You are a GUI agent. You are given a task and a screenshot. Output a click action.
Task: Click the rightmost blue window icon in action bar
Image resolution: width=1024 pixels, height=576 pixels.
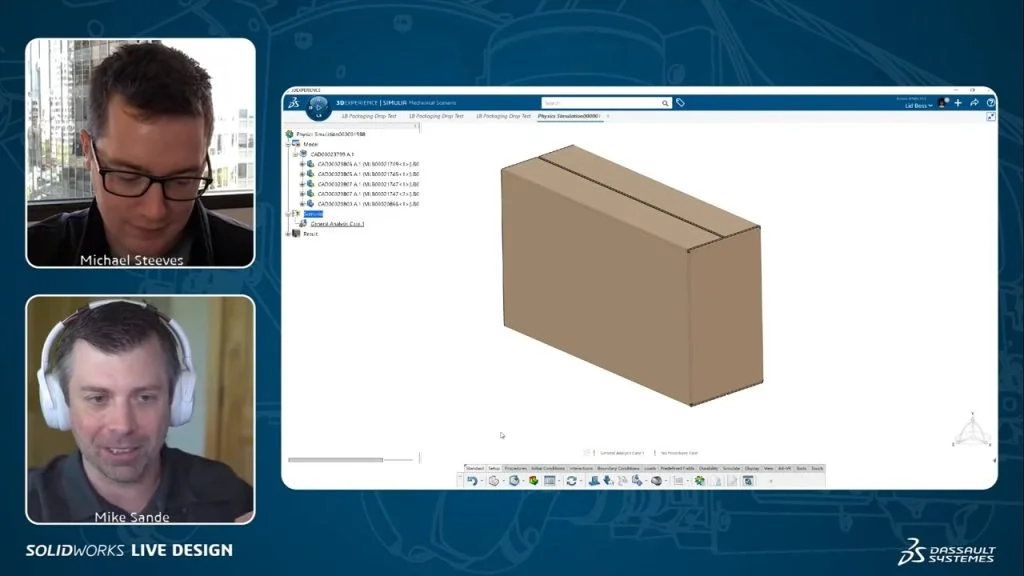tap(748, 481)
